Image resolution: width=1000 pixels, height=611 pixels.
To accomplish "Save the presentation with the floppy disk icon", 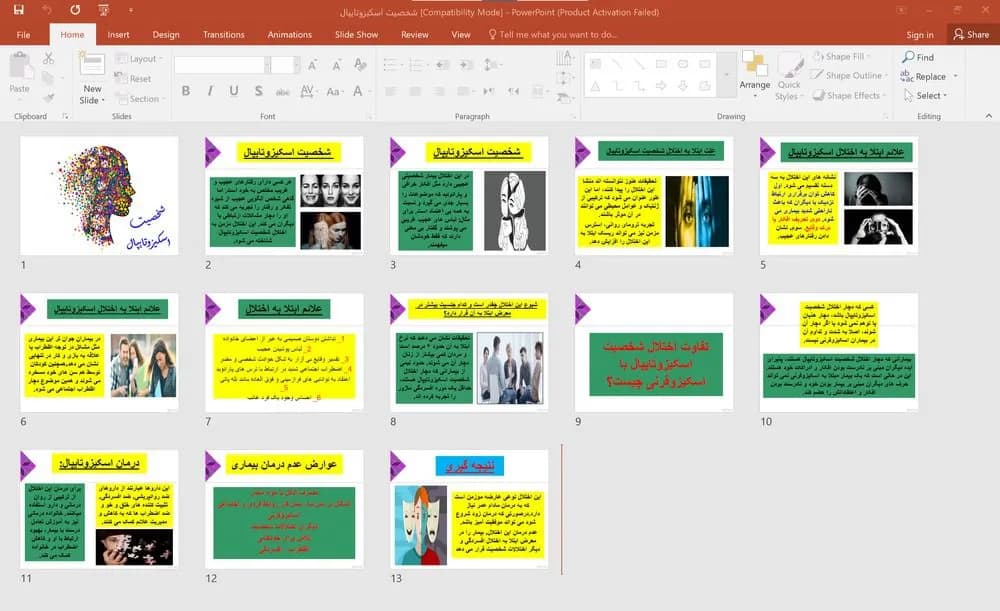I will tap(18, 10).
